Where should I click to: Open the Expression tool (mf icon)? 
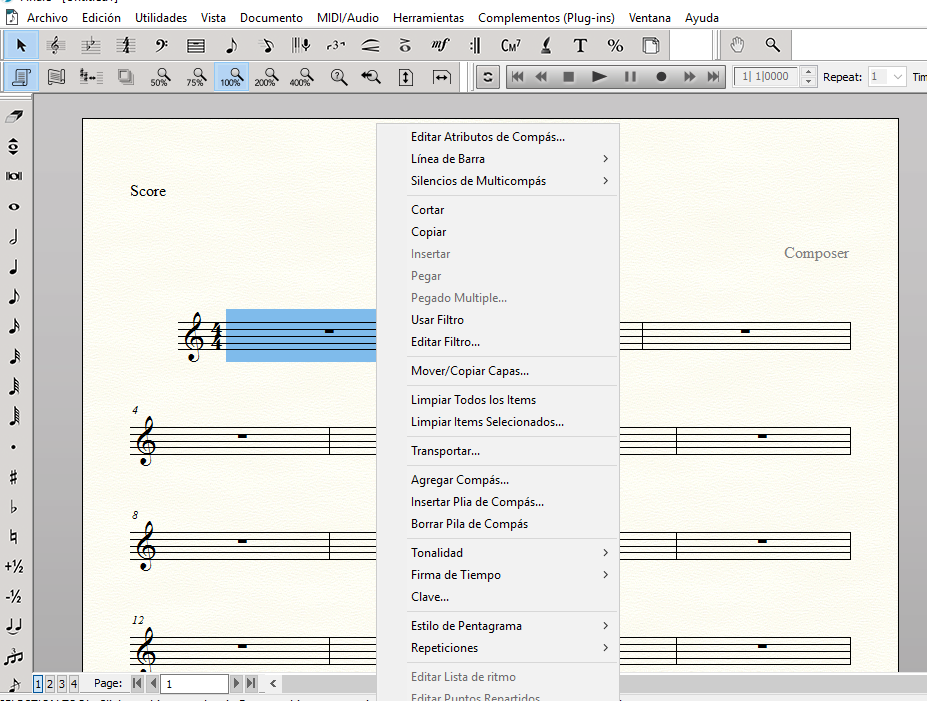440,45
